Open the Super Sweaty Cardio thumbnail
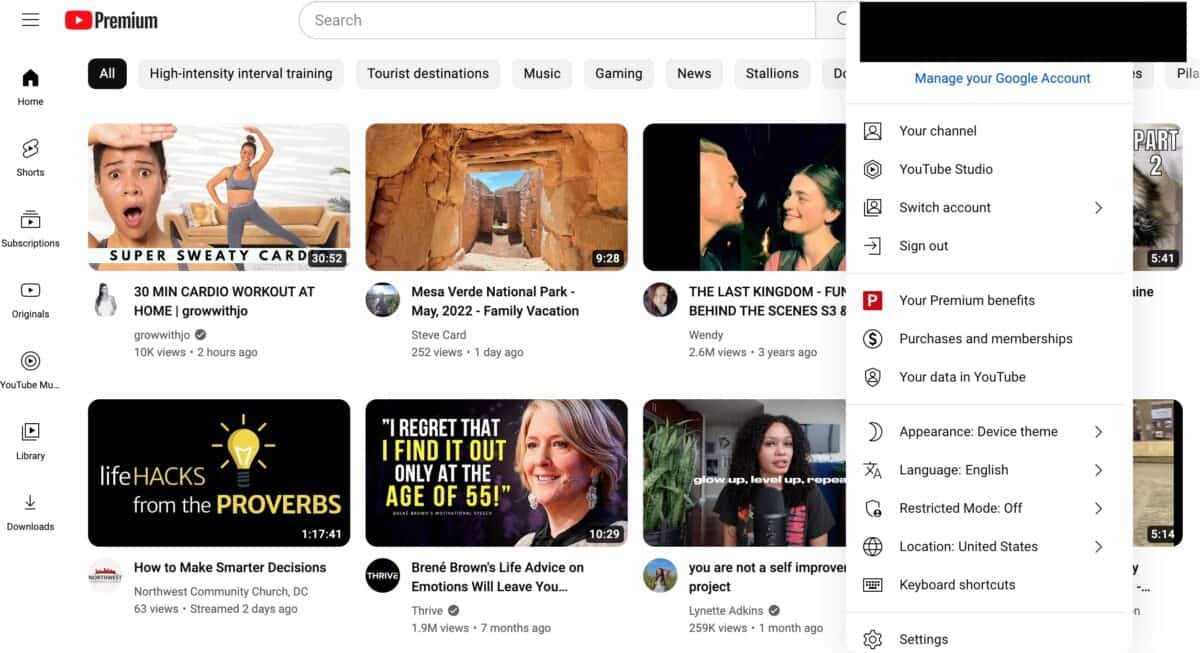Viewport: 1200px width, 653px height. (219, 197)
